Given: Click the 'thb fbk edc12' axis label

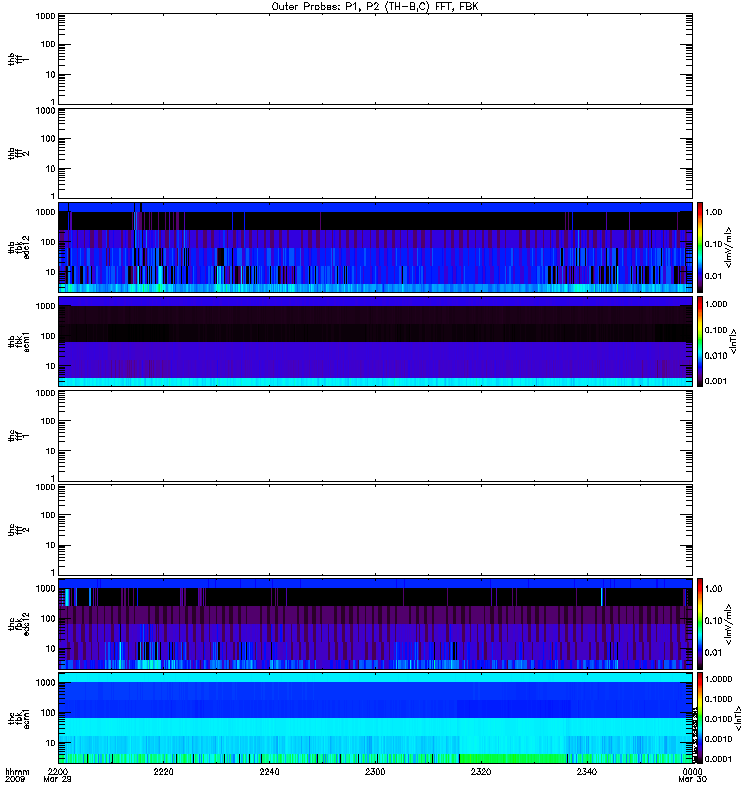Looking at the screenshot, I should [x=18, y=247].
